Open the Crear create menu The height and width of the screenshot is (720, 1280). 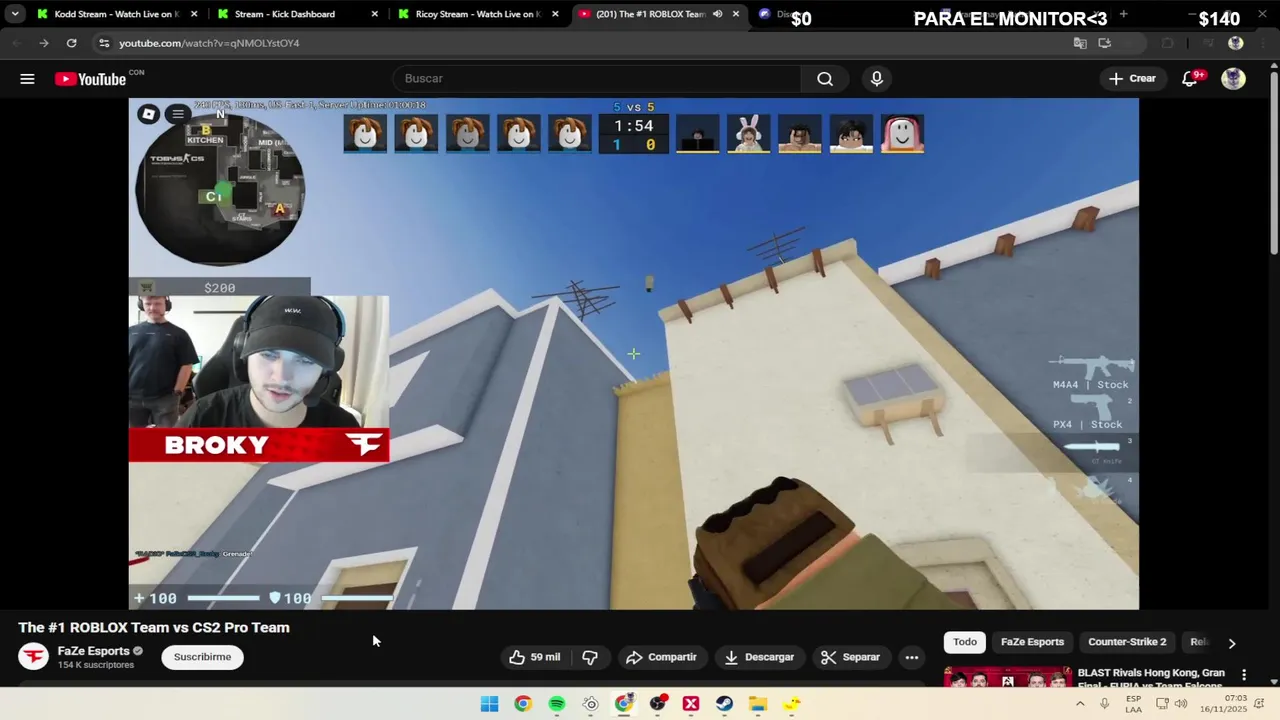click(1132, 79)
